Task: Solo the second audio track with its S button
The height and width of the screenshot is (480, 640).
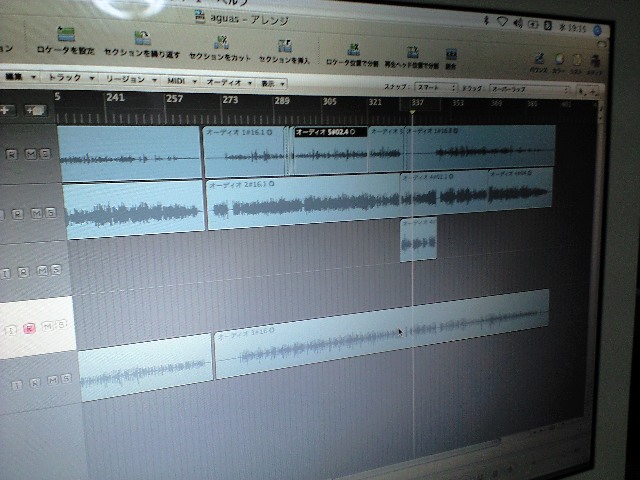Action: click(x=50, y=213)
